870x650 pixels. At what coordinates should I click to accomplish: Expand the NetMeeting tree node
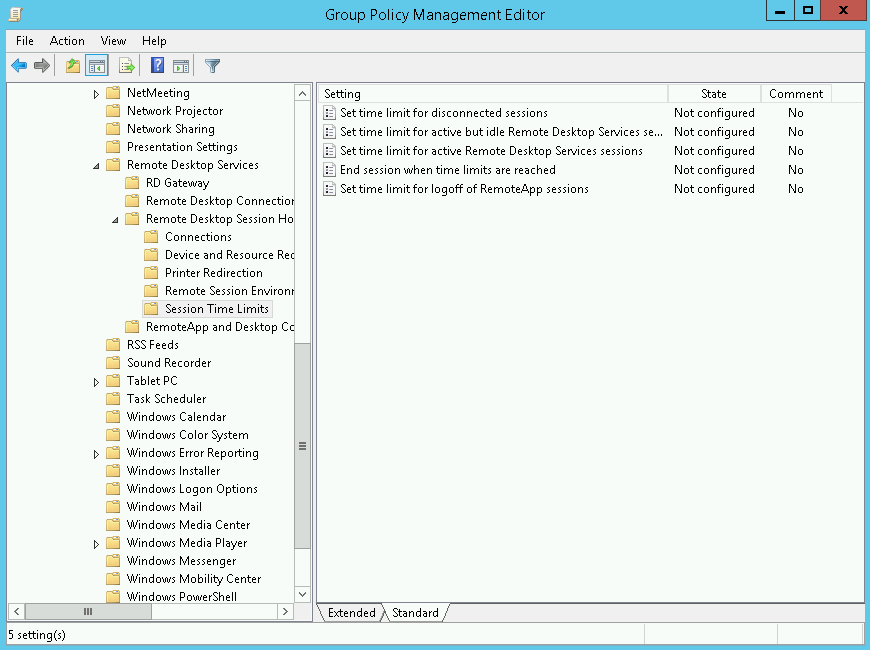pos(96,94)
